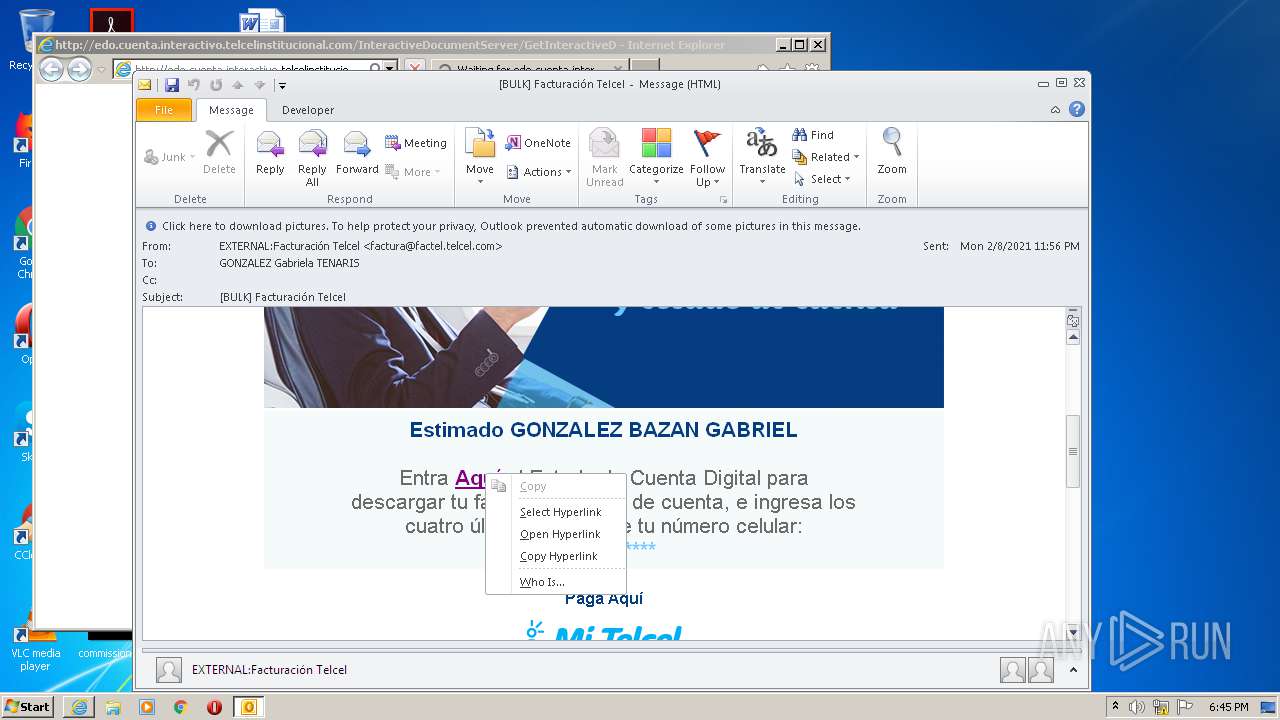1280x720 pixels.
Task: Click the Outlook taskbar button
Action: [249, 707]
